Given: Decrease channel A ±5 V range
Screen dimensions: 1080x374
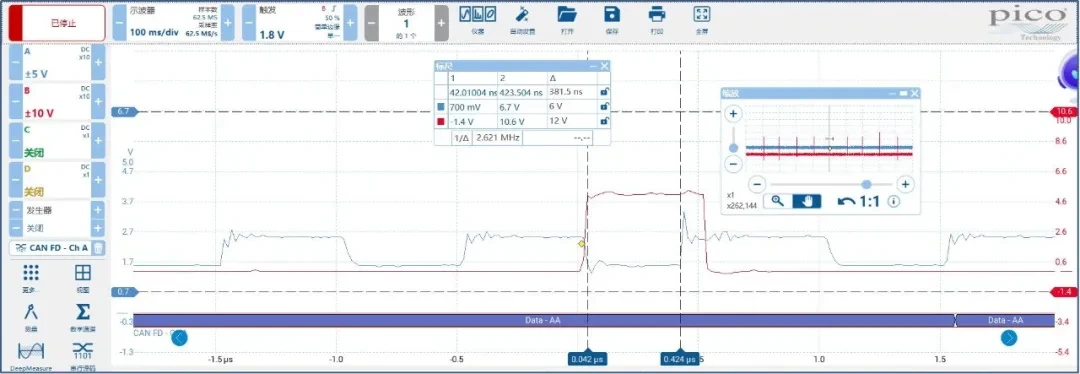Looking at the screenshot, I should (15, 63).
